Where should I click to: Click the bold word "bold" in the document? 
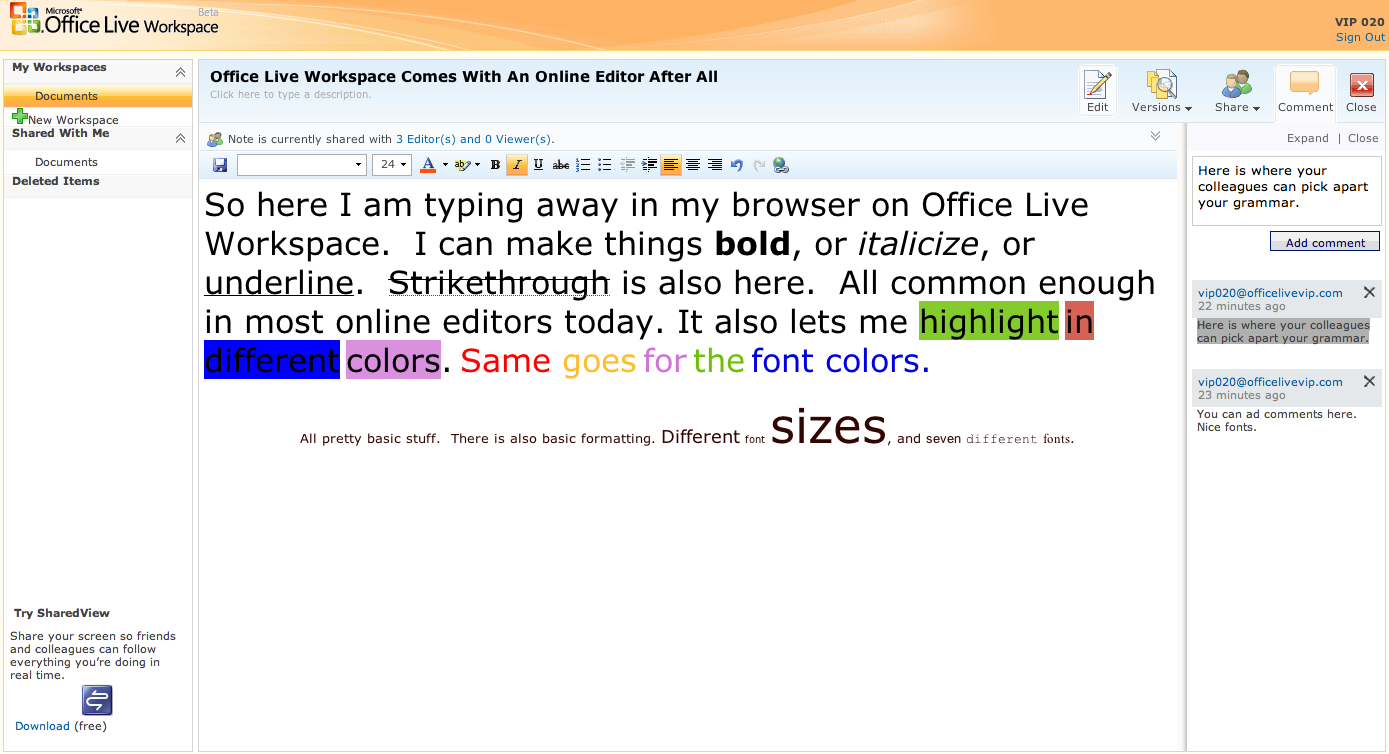pos(752,243)
